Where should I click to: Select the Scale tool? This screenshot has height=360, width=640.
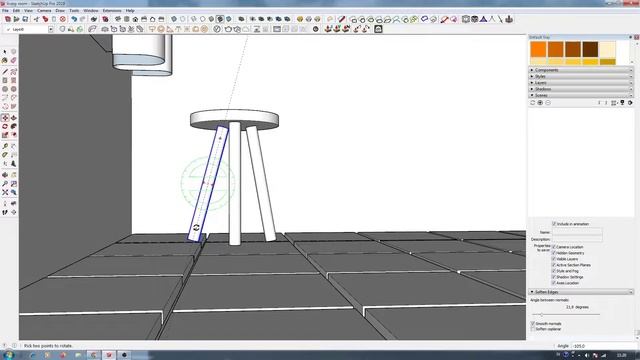click(x=5, y=135)
